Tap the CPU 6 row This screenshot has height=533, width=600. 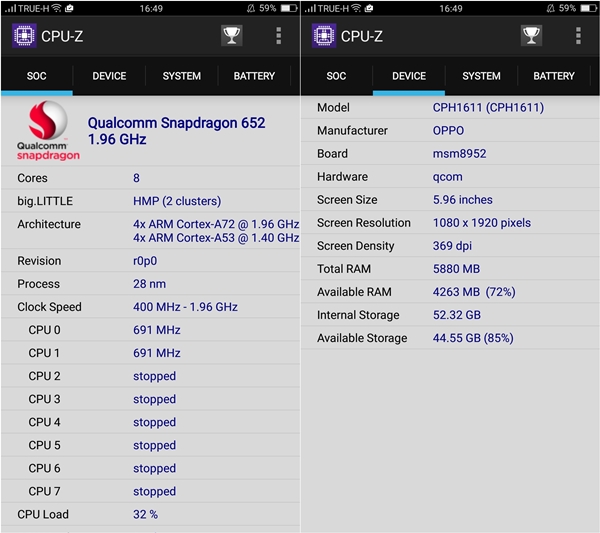tap(150, 468)
